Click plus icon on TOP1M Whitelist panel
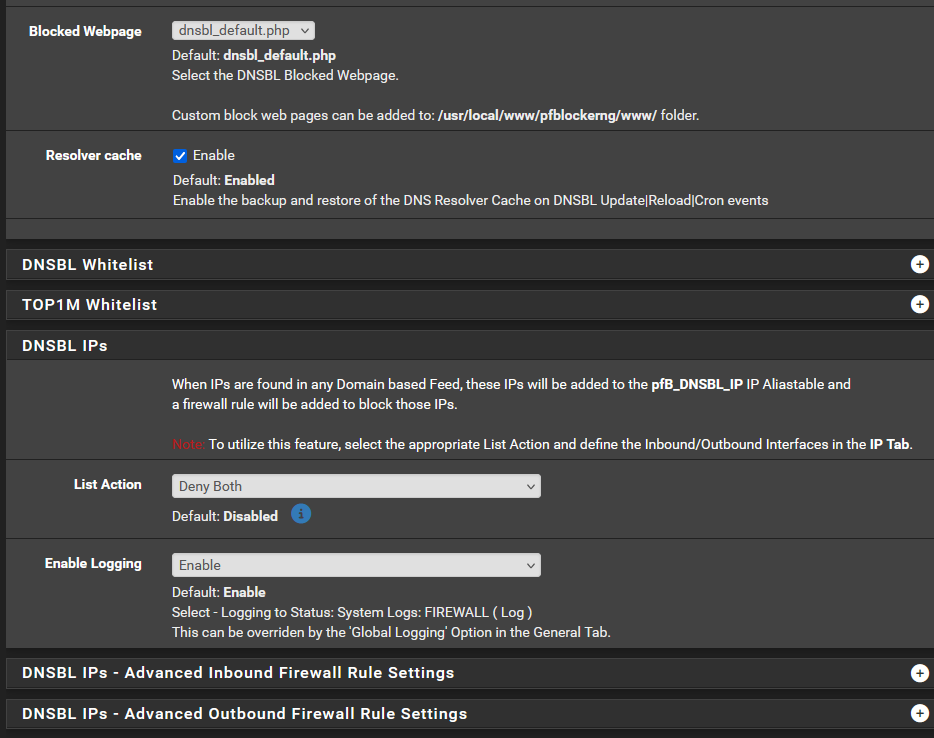 (x=919, y=304)
